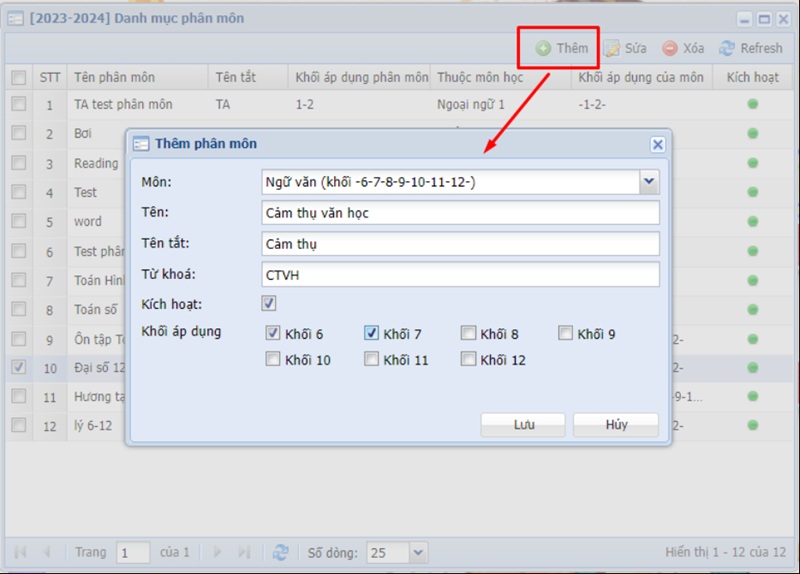This screenshot has width=800, height=574.
Task: Sort by Khối áp dụng phân môn header
Action: pos(360,78)
